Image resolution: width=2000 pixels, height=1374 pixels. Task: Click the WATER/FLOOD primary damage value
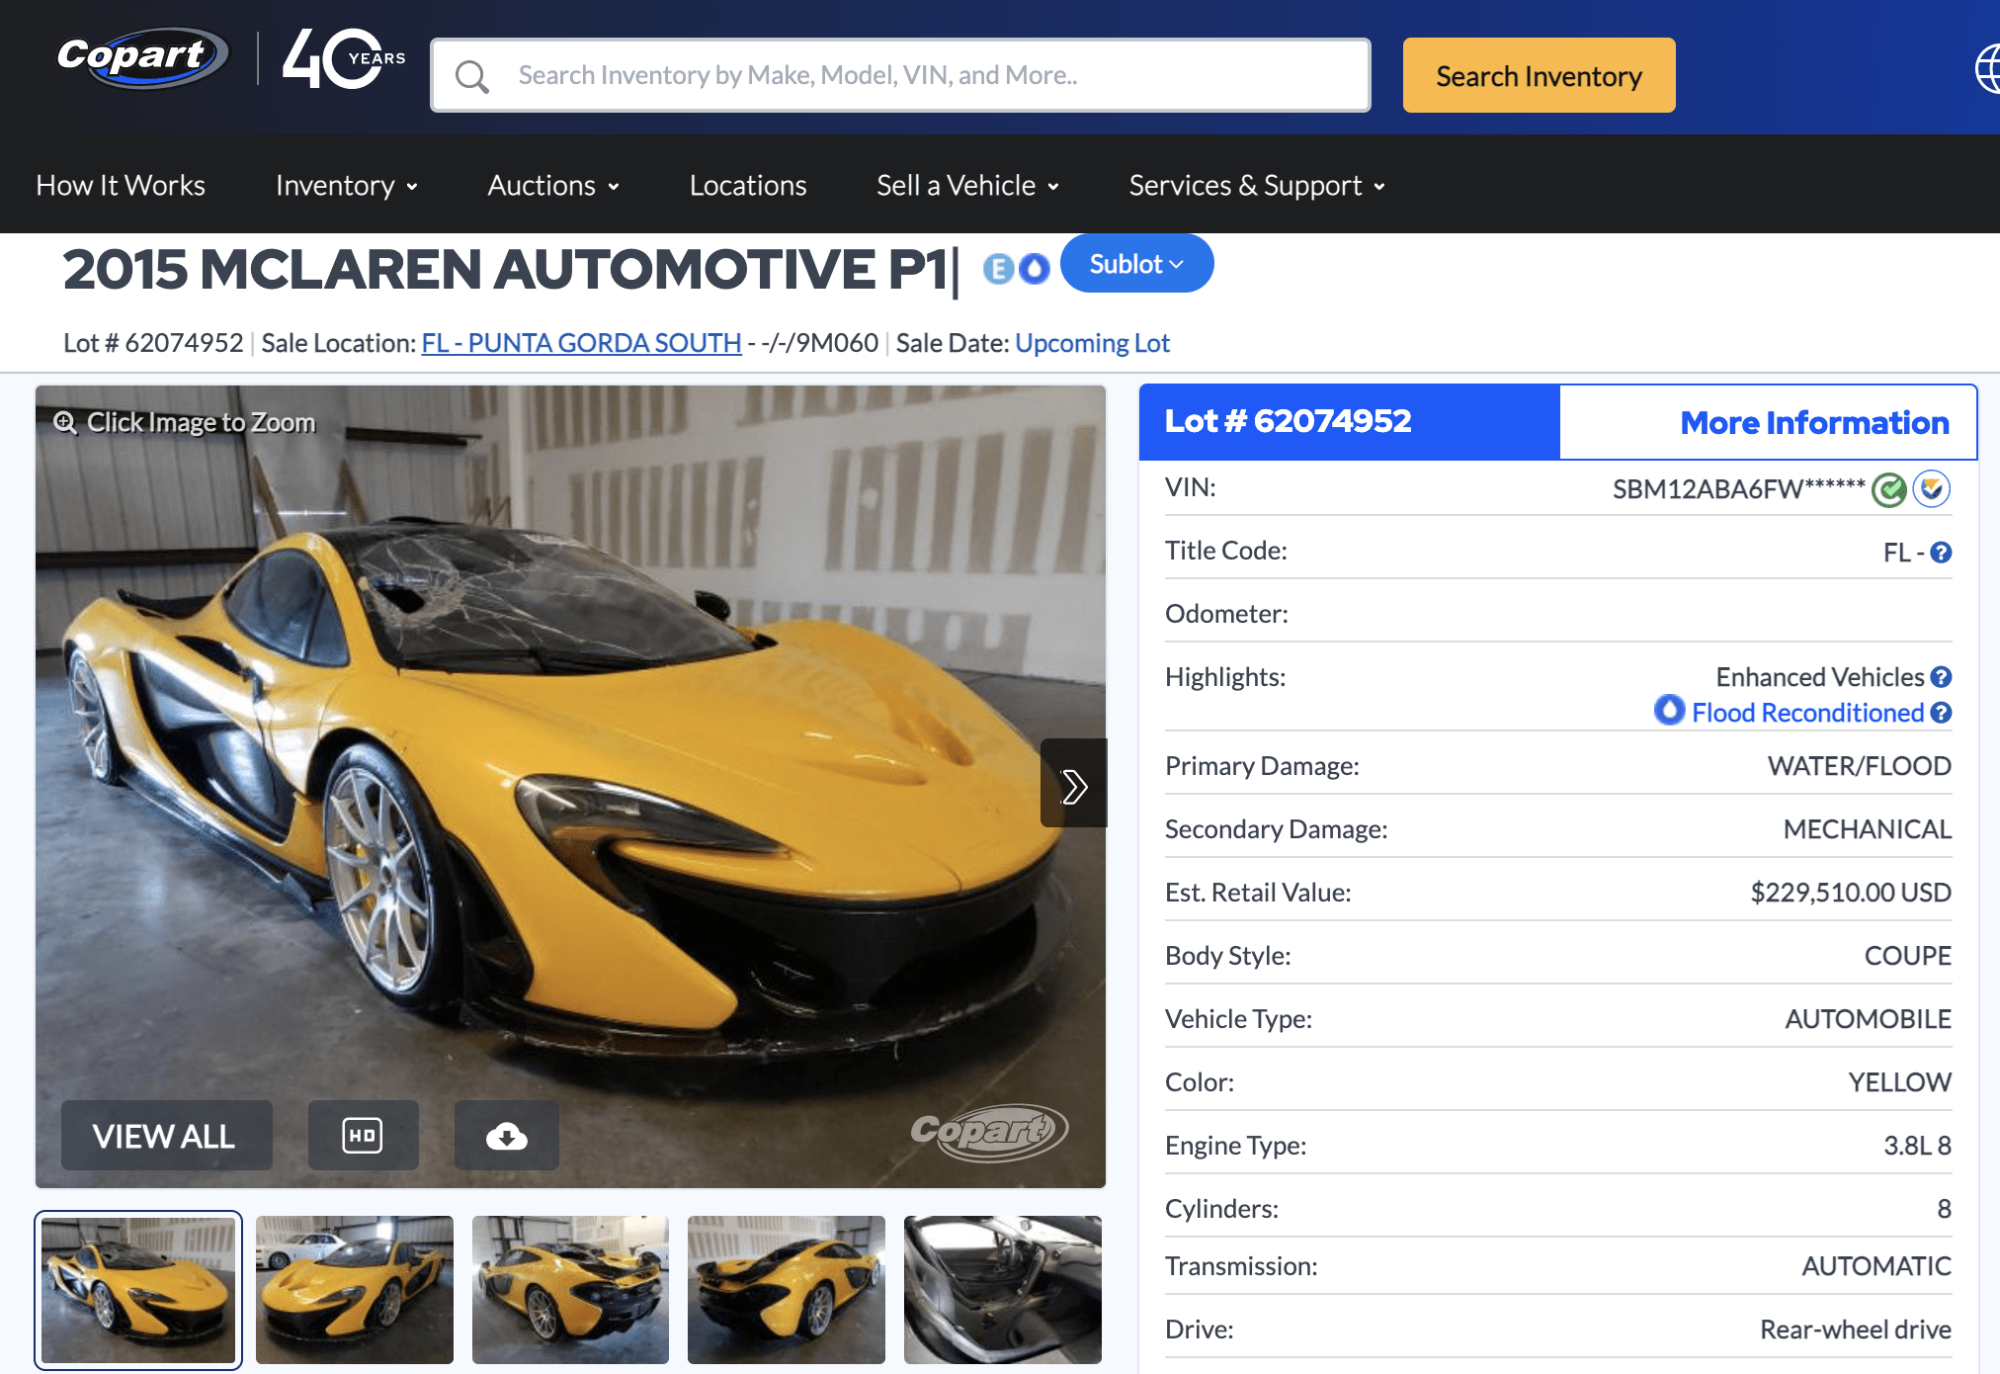(x=1859, y=766)
